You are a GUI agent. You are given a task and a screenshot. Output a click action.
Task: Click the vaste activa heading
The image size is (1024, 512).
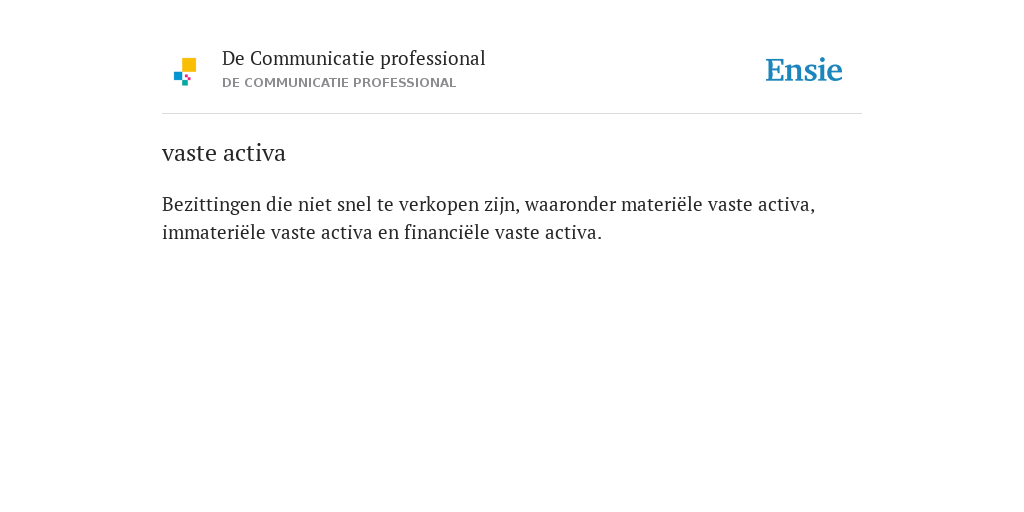pos(224,153)
